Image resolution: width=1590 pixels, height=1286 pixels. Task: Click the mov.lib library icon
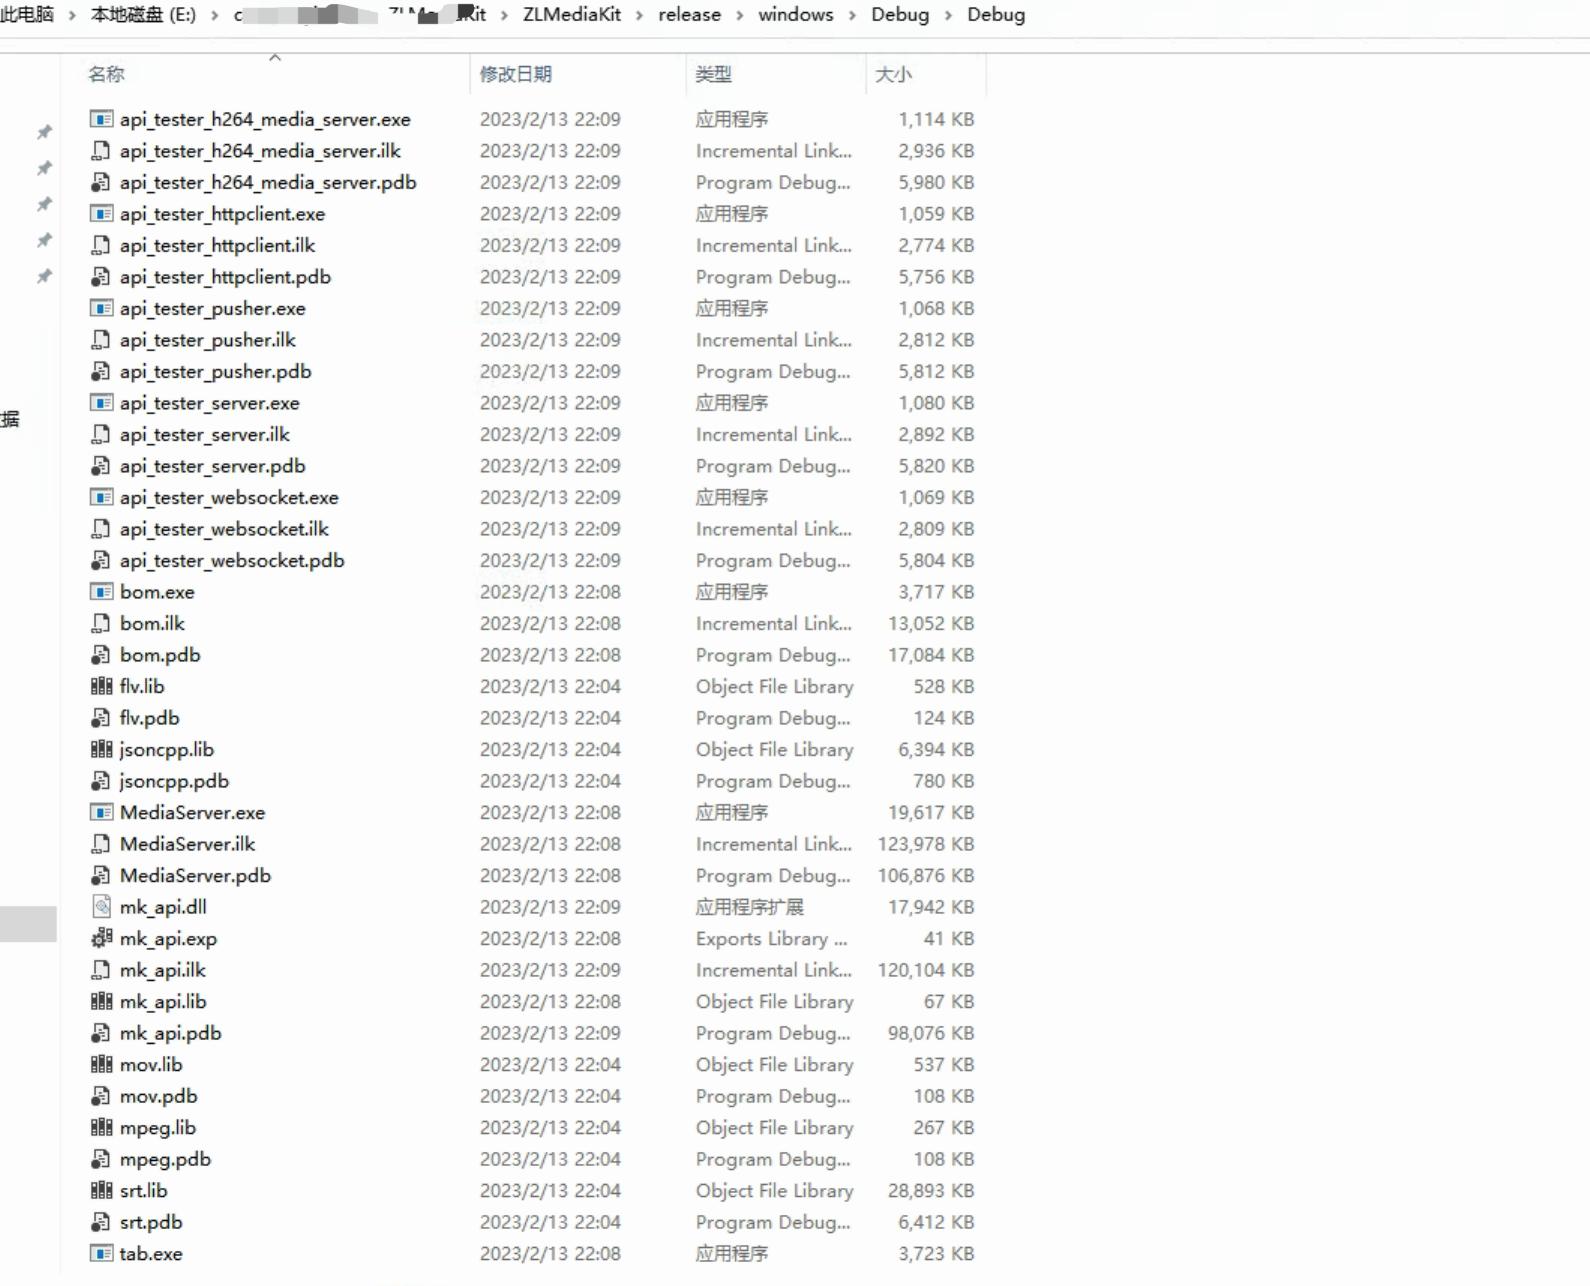point(101,1064)
